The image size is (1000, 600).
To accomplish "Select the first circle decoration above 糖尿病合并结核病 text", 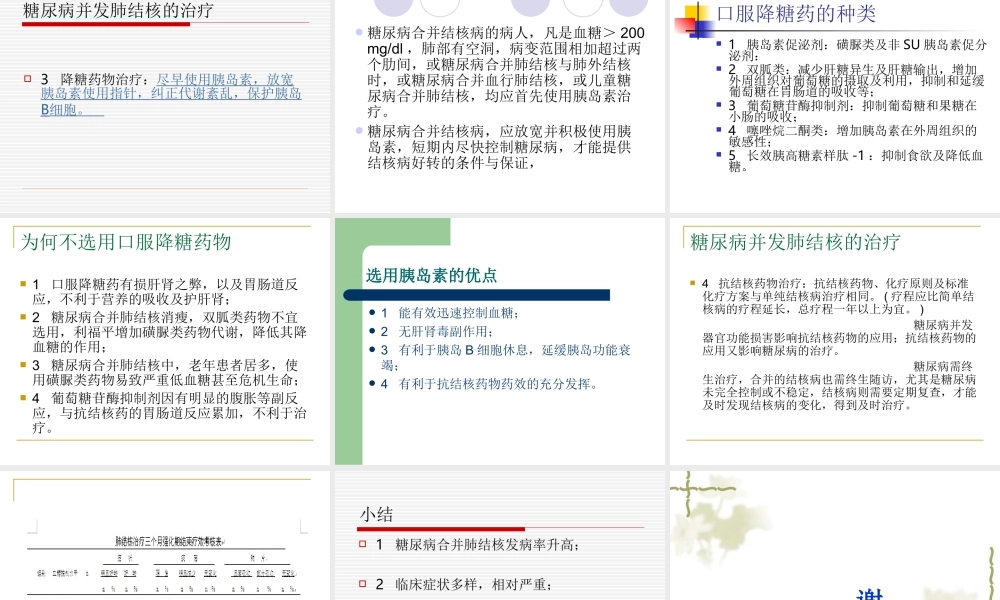I will (394, 5).
